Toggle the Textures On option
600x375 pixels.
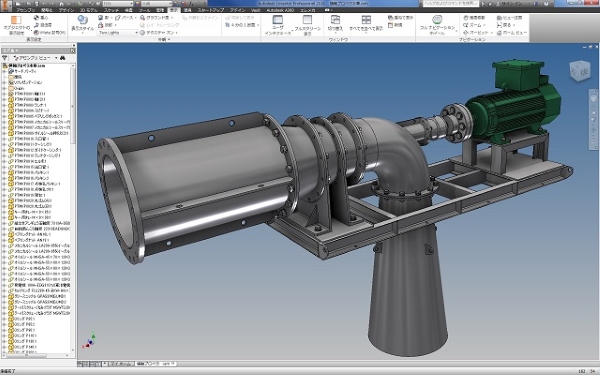[158, 33]
